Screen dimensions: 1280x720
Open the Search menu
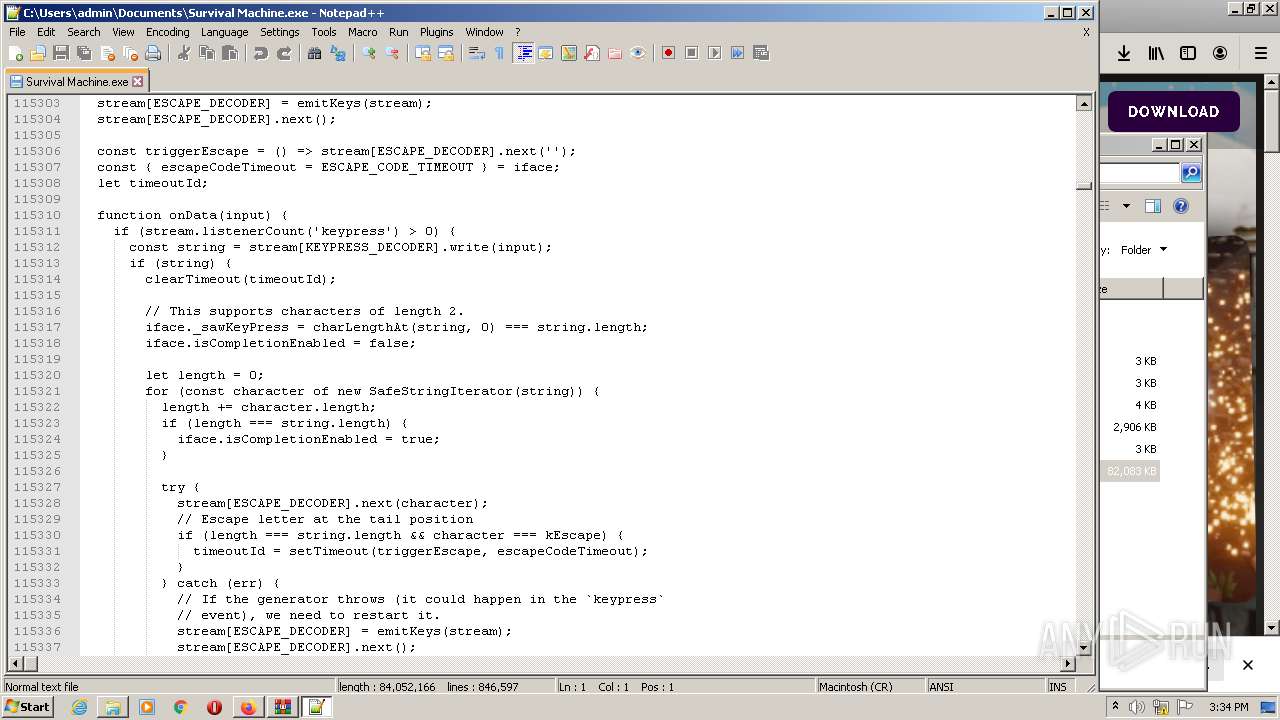(x=83, y=32)
